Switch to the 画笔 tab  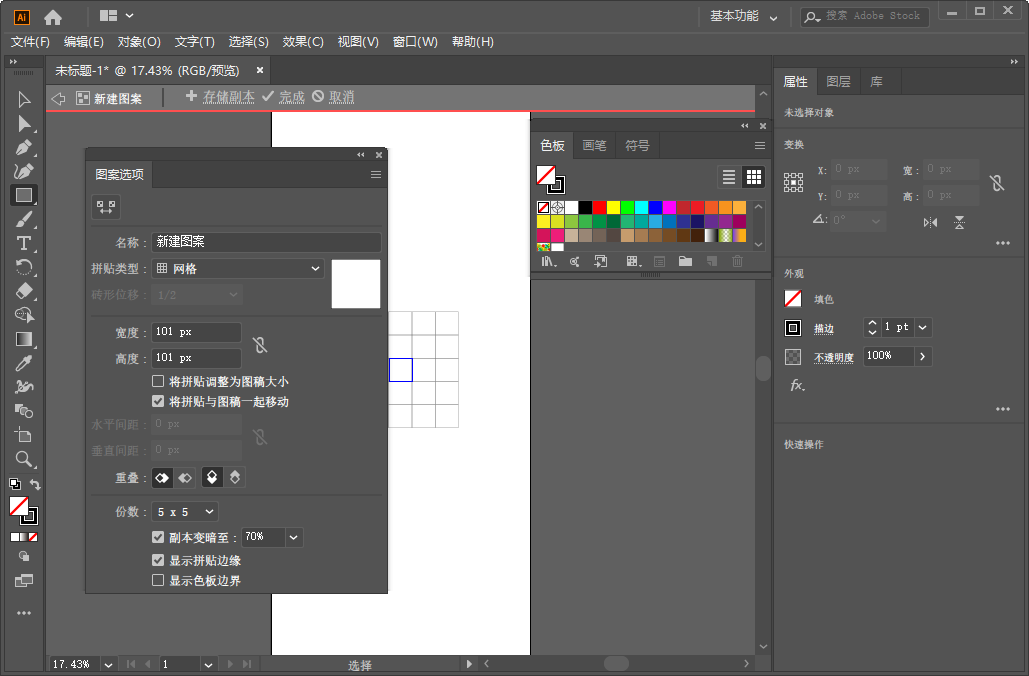[594, 145]
